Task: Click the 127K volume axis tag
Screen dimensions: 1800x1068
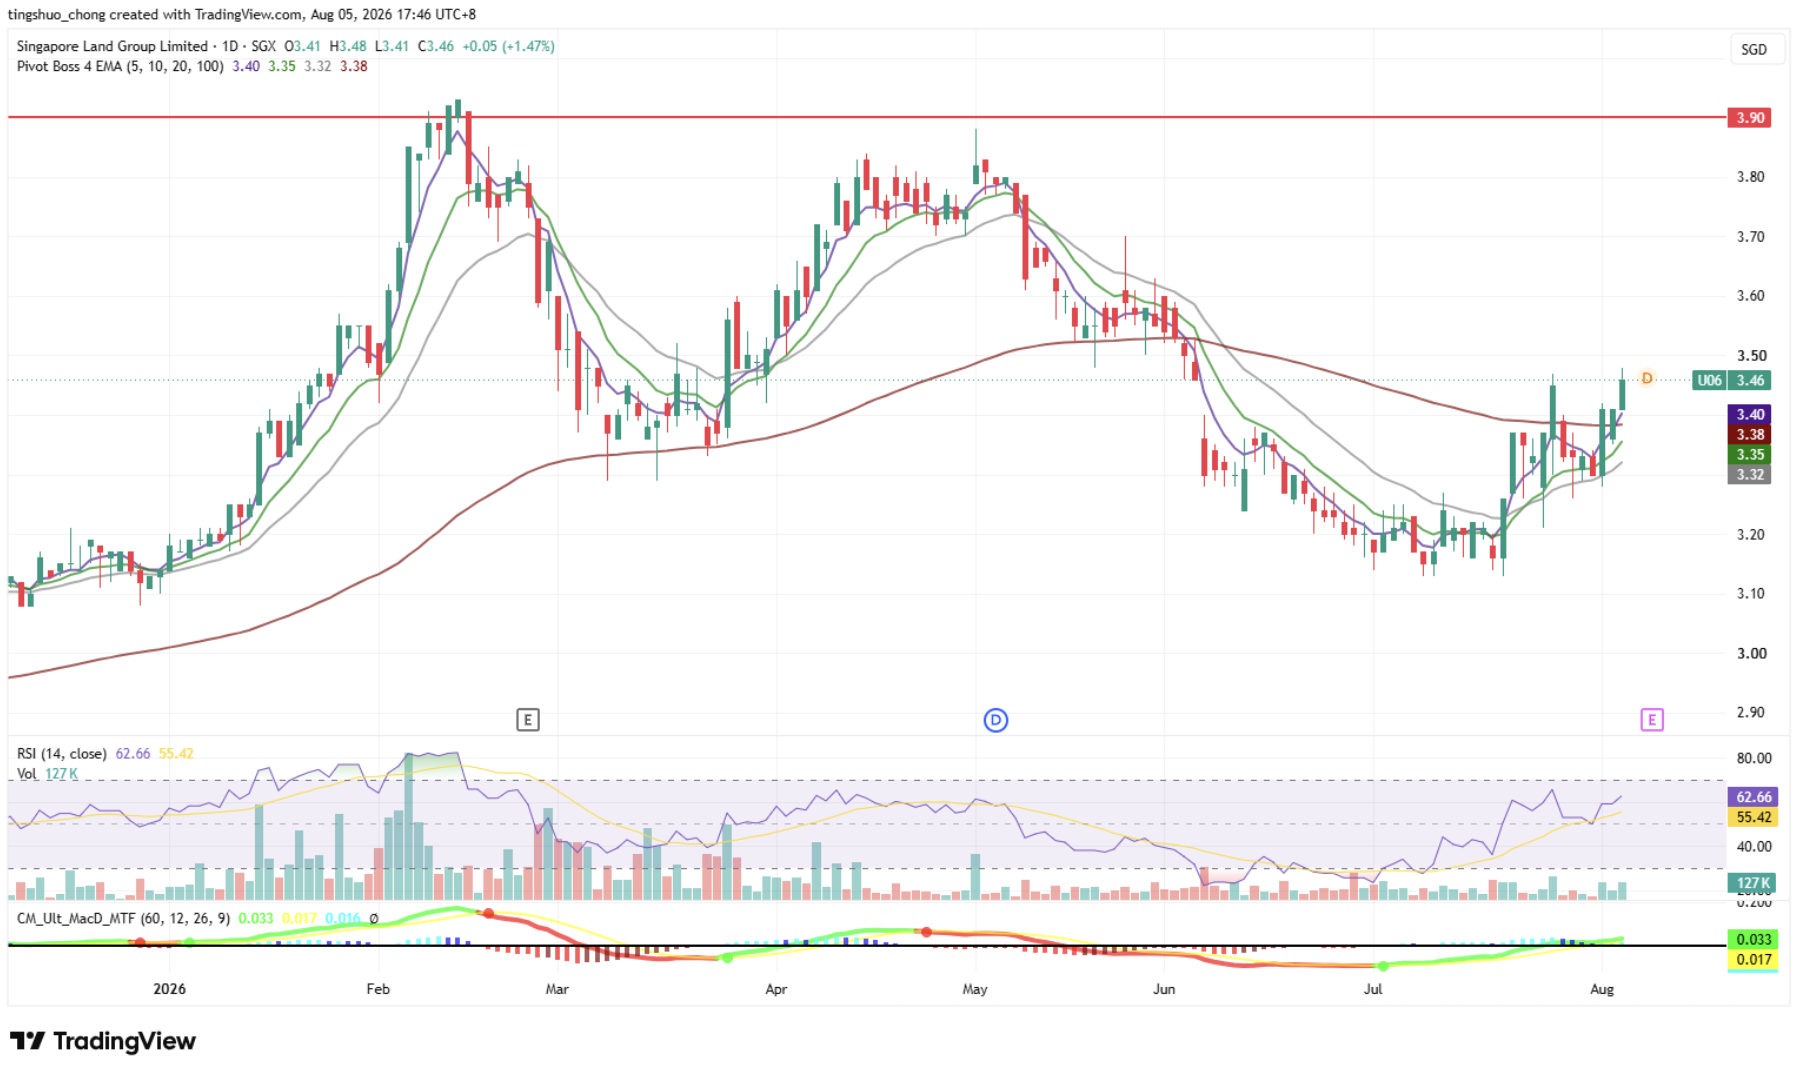Action: (1753, 883)
